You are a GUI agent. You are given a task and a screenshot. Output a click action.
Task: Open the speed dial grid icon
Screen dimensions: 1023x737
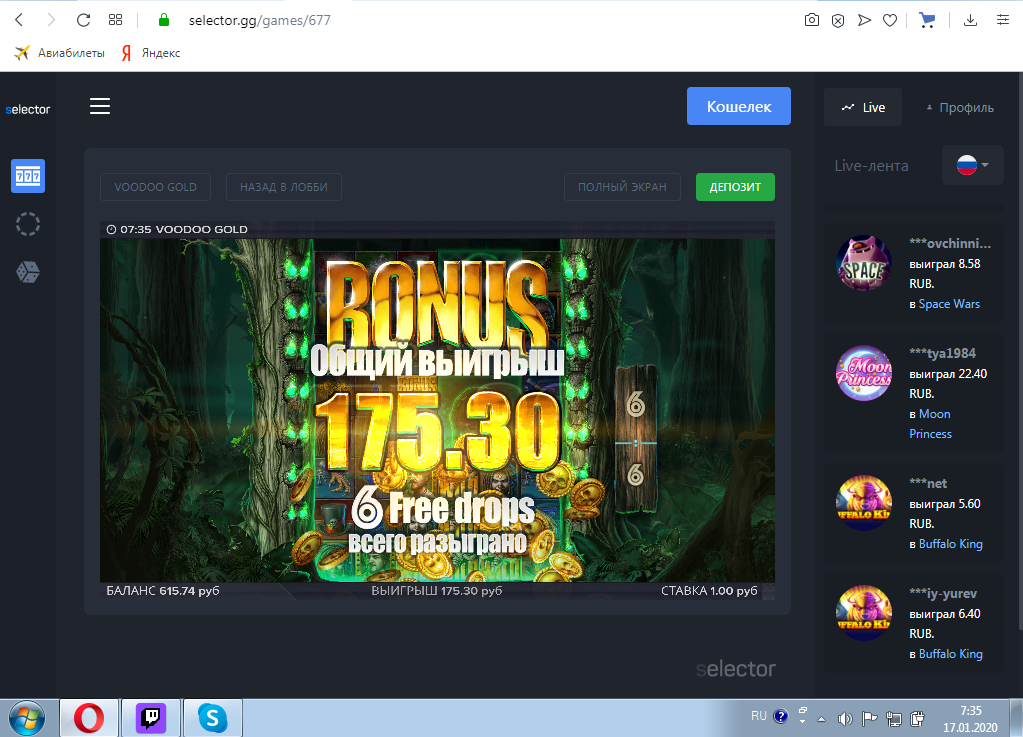pos(115,20)
